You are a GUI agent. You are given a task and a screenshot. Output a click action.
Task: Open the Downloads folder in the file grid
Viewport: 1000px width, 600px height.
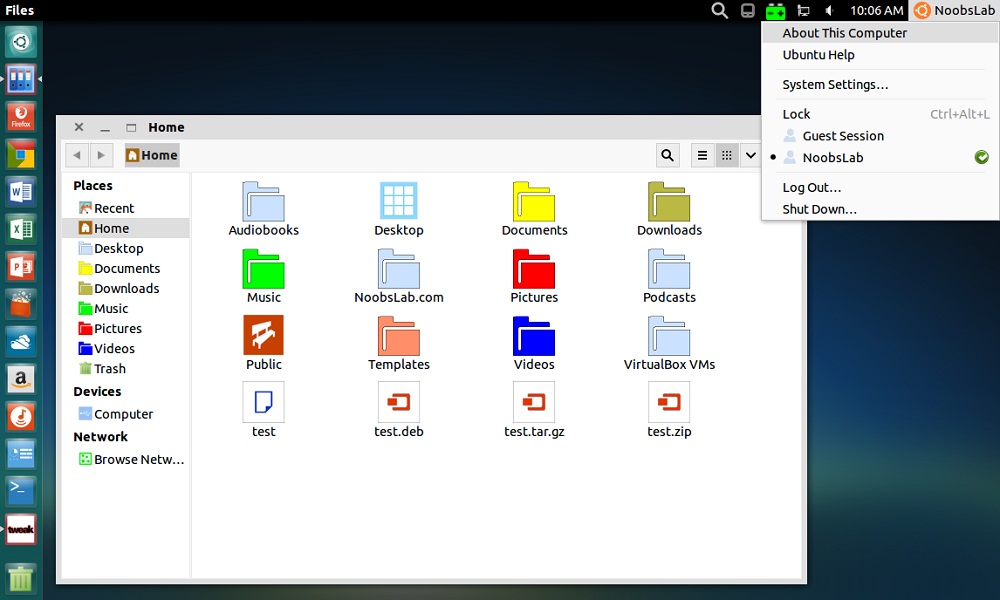point(669,202)
